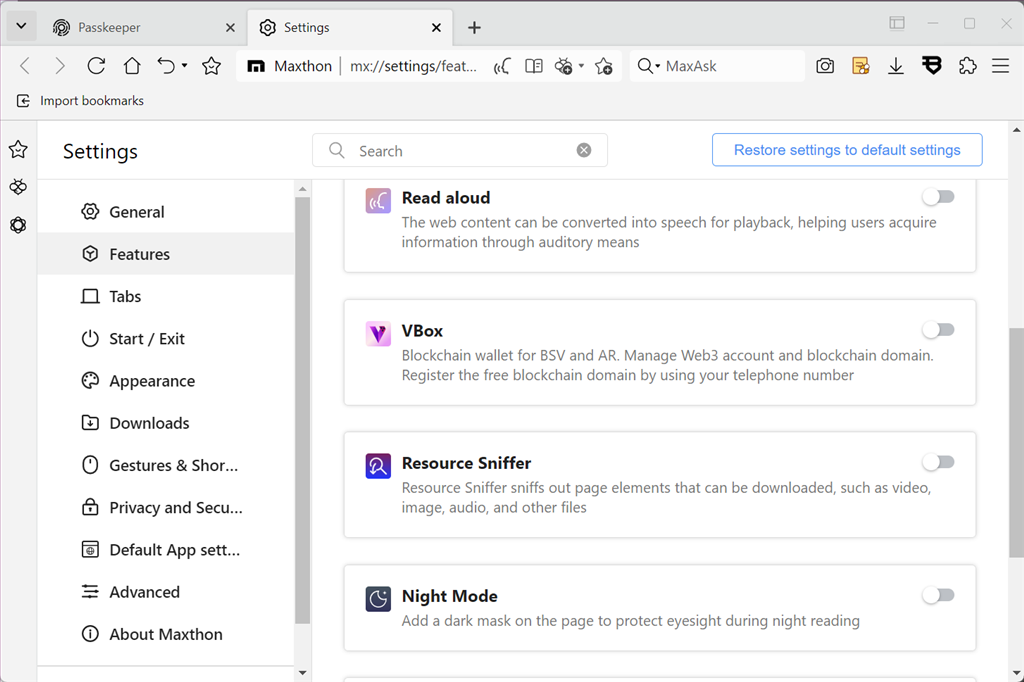Click the address-bar extension icon beside Reader mode
1024x682 pixels.
pyautogui.click(x=563, y=66)
